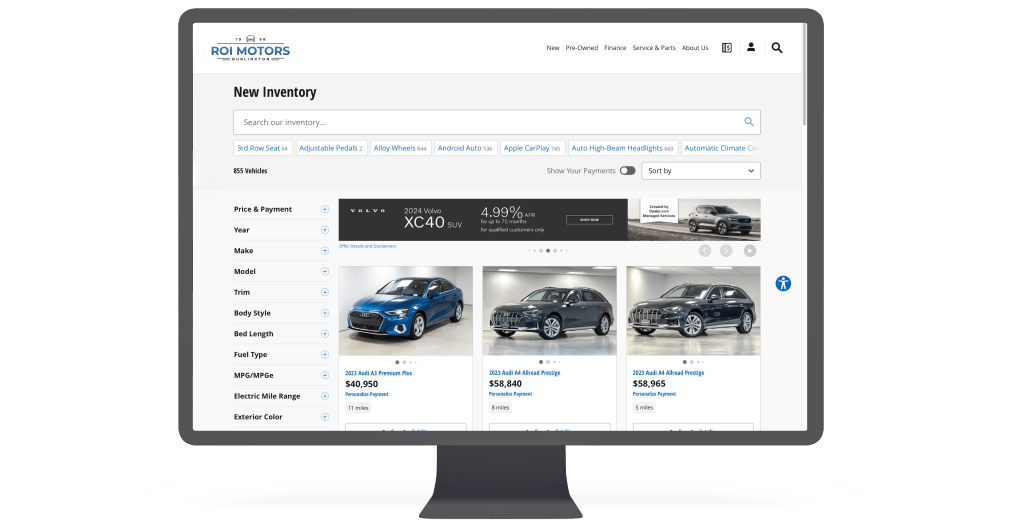The image size is (1024, 520).
Task: Select the Alloy Wheels filter chip
Action: (400, 148)
